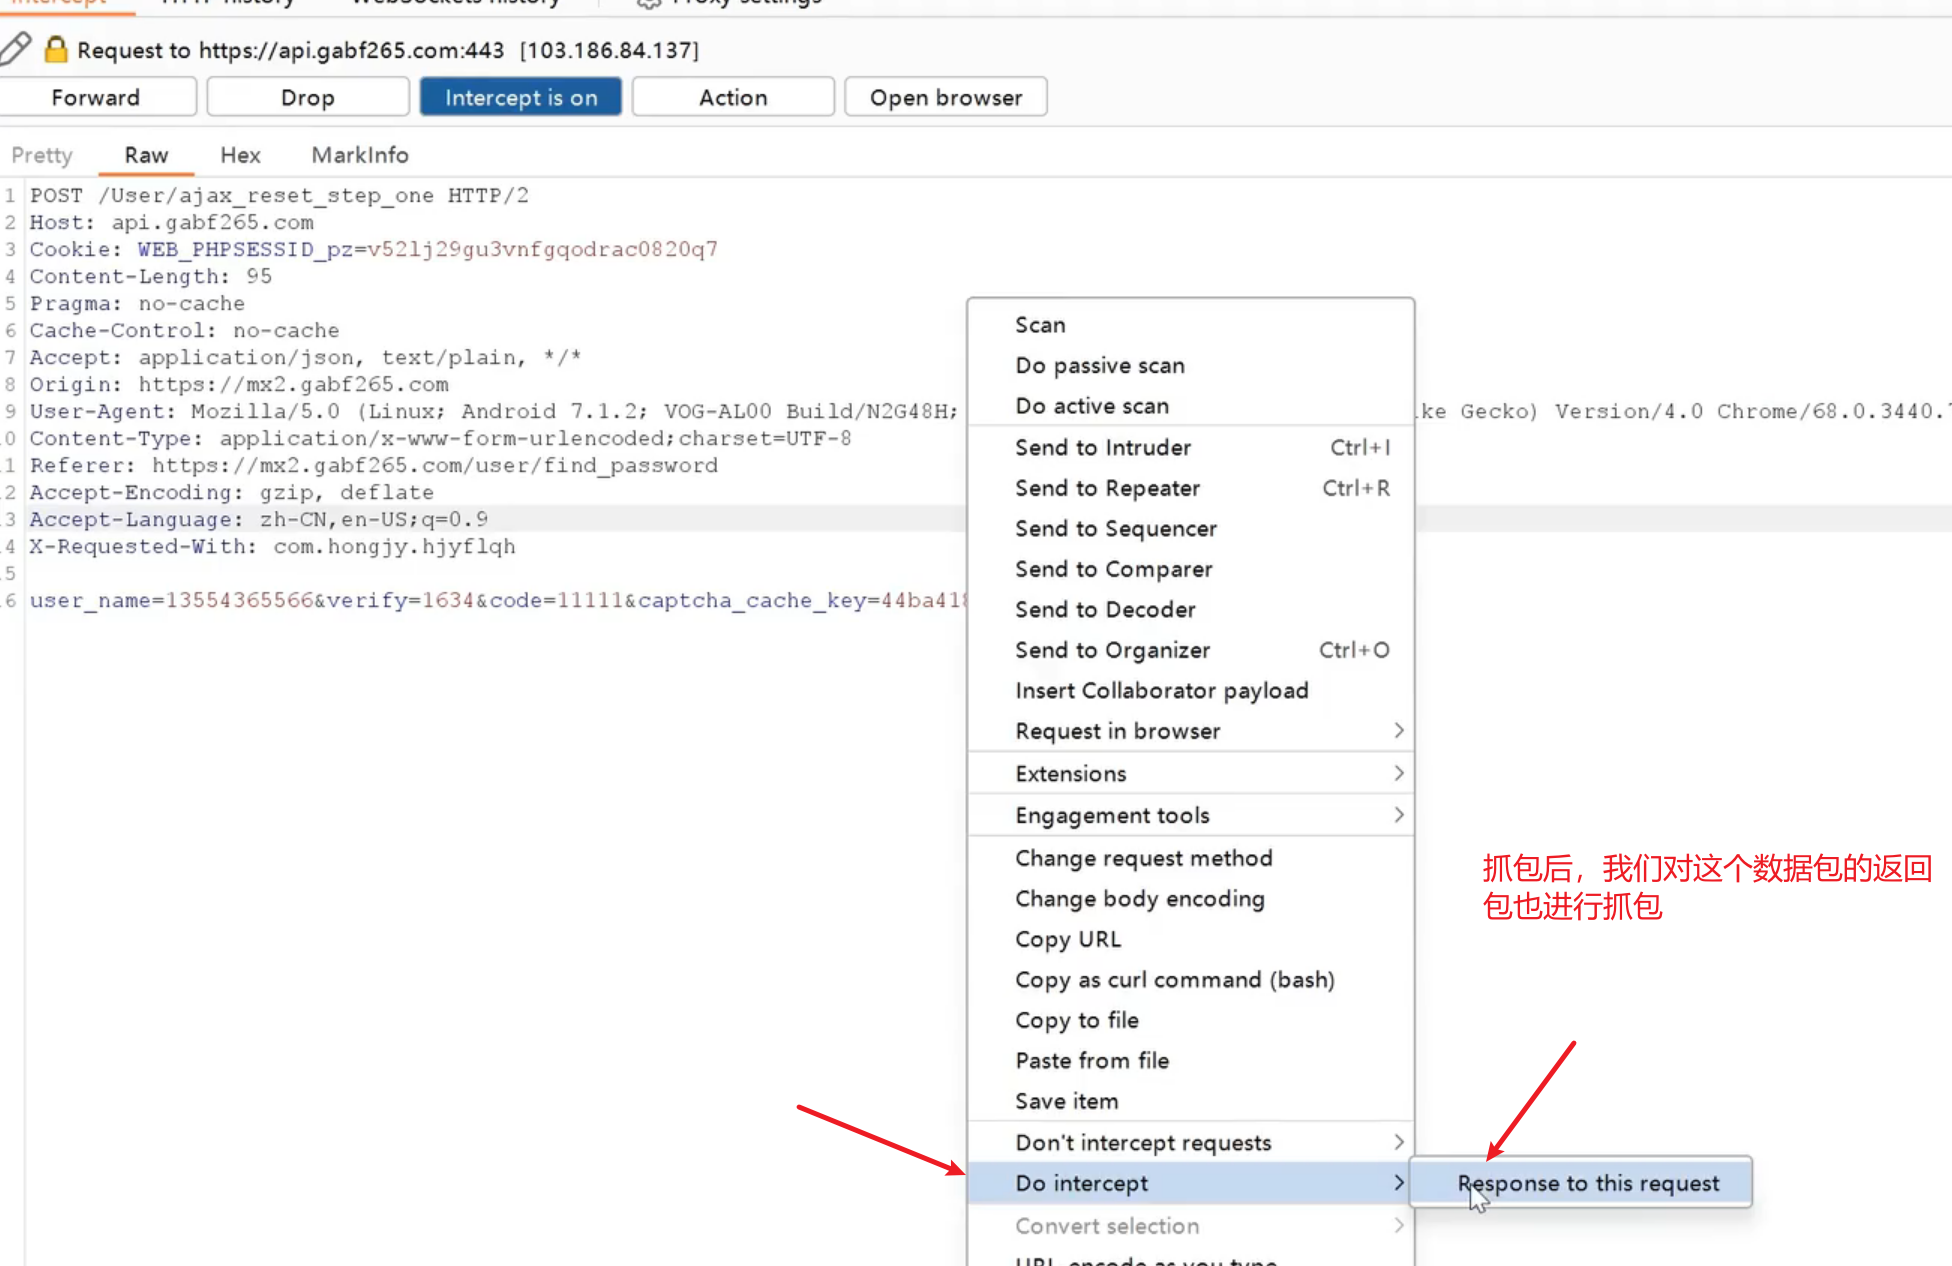Select Copy as curl command (bash)
The height and width of the screenshot is (1266, 1952).
click(x=1174, y=980)
